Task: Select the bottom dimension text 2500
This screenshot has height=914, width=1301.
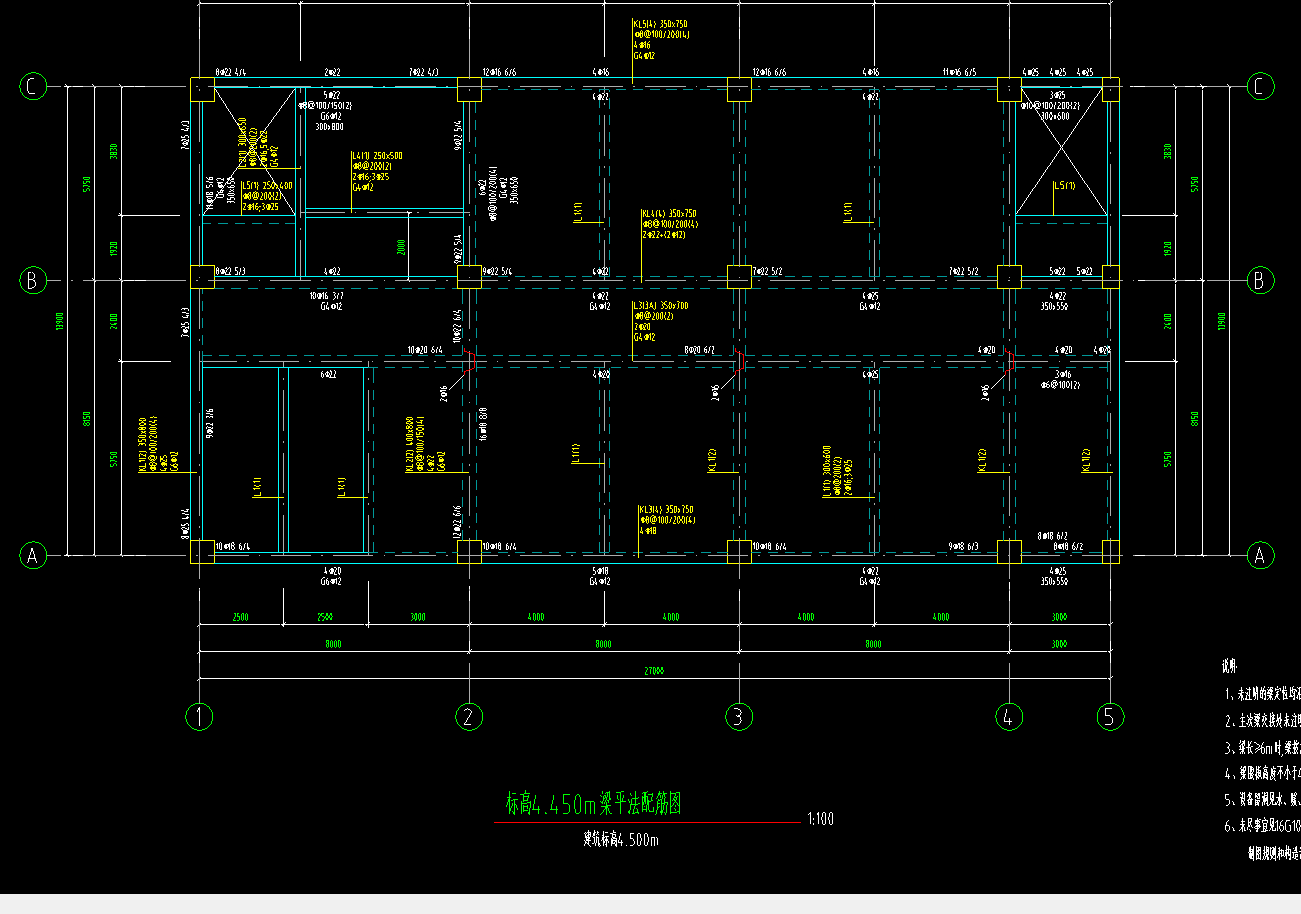Action: [x=241, y=617]
